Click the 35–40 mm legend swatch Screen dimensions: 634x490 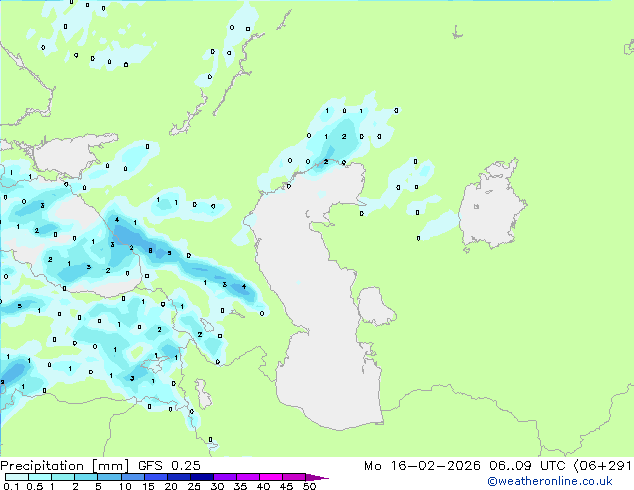click(248, 477)
